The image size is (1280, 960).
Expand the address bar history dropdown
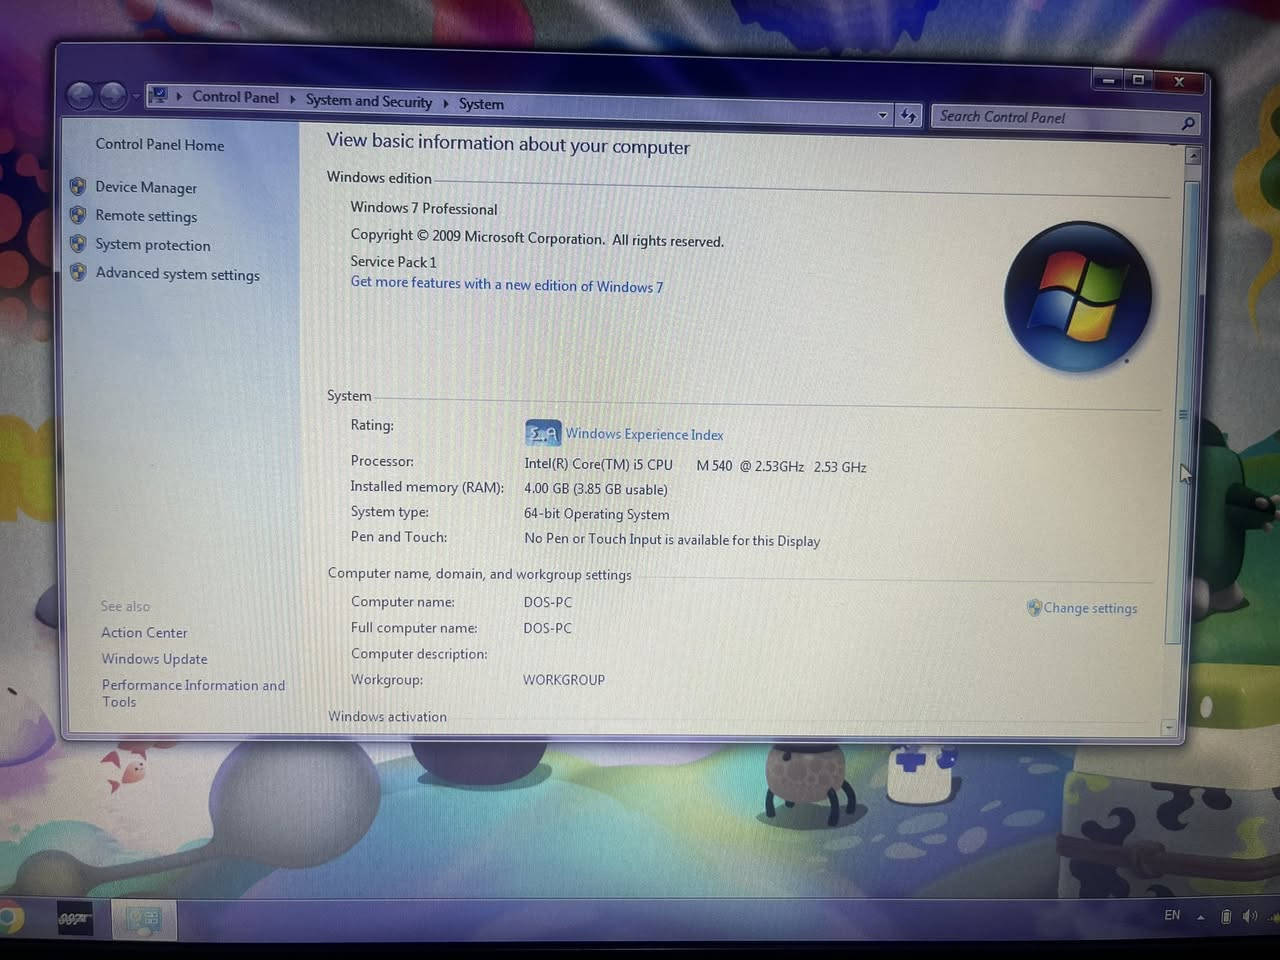point(882,115)
